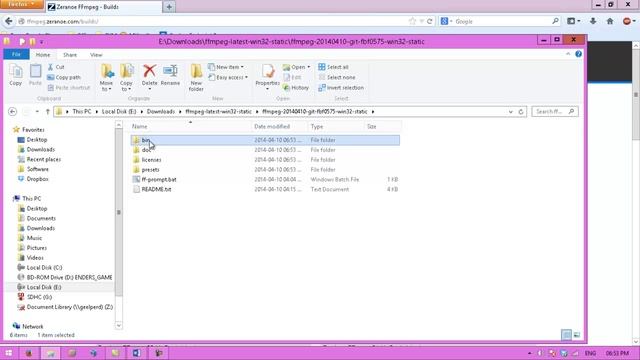Open the address bar history dropdown

tap(511, 111)
